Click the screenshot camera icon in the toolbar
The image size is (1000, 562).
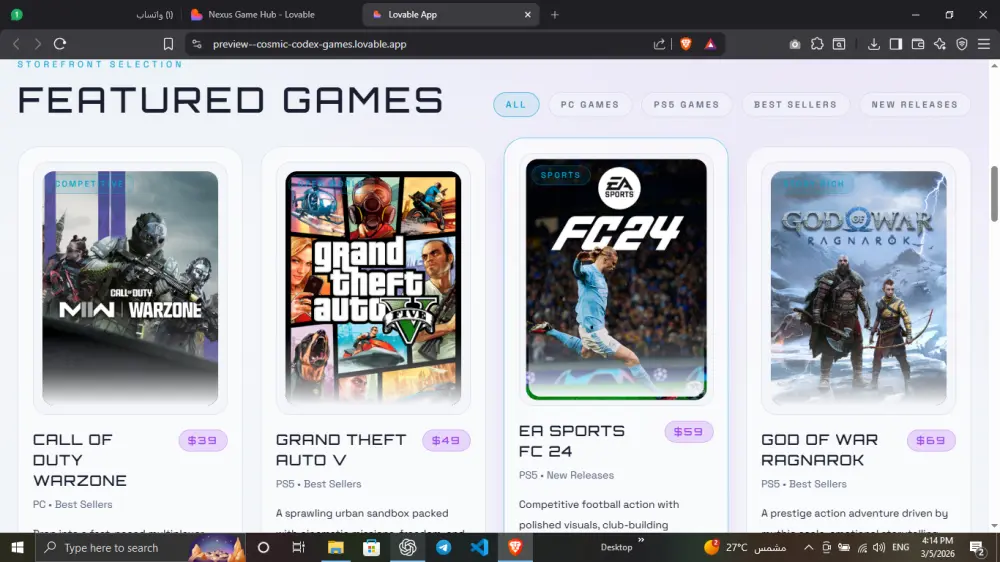point(795,44)
